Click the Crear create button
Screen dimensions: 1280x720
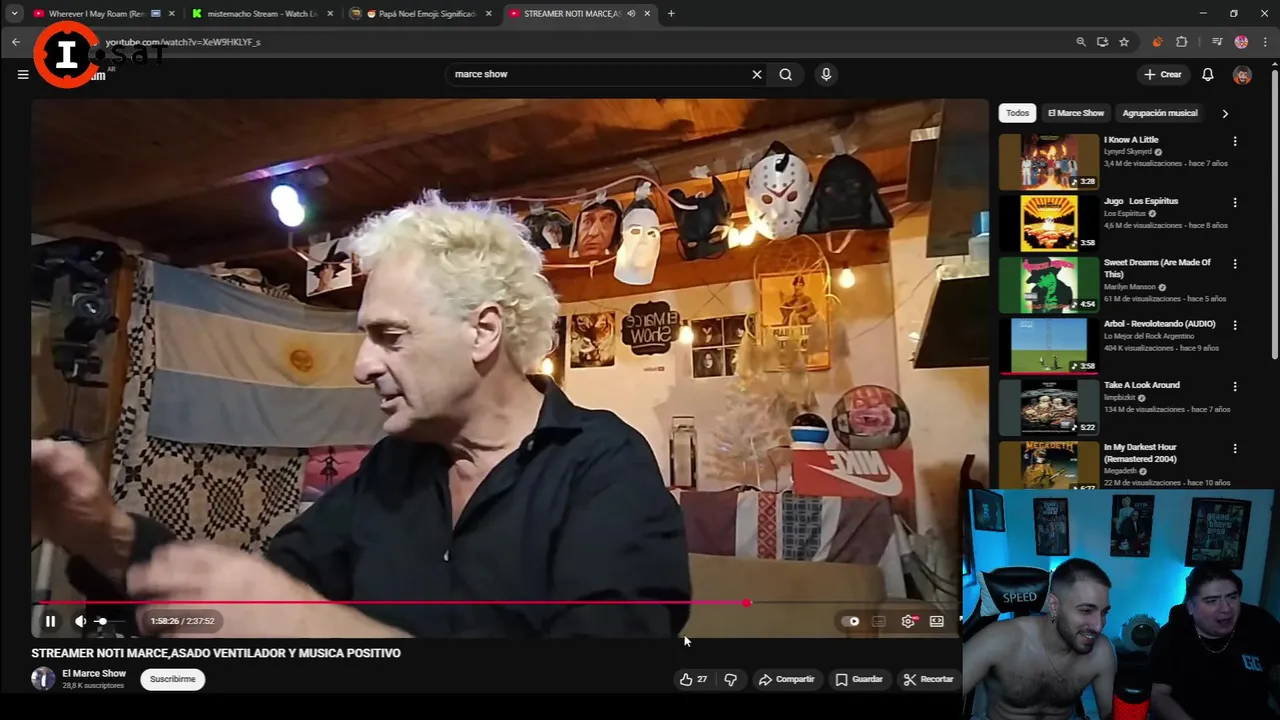point(1163,74)
